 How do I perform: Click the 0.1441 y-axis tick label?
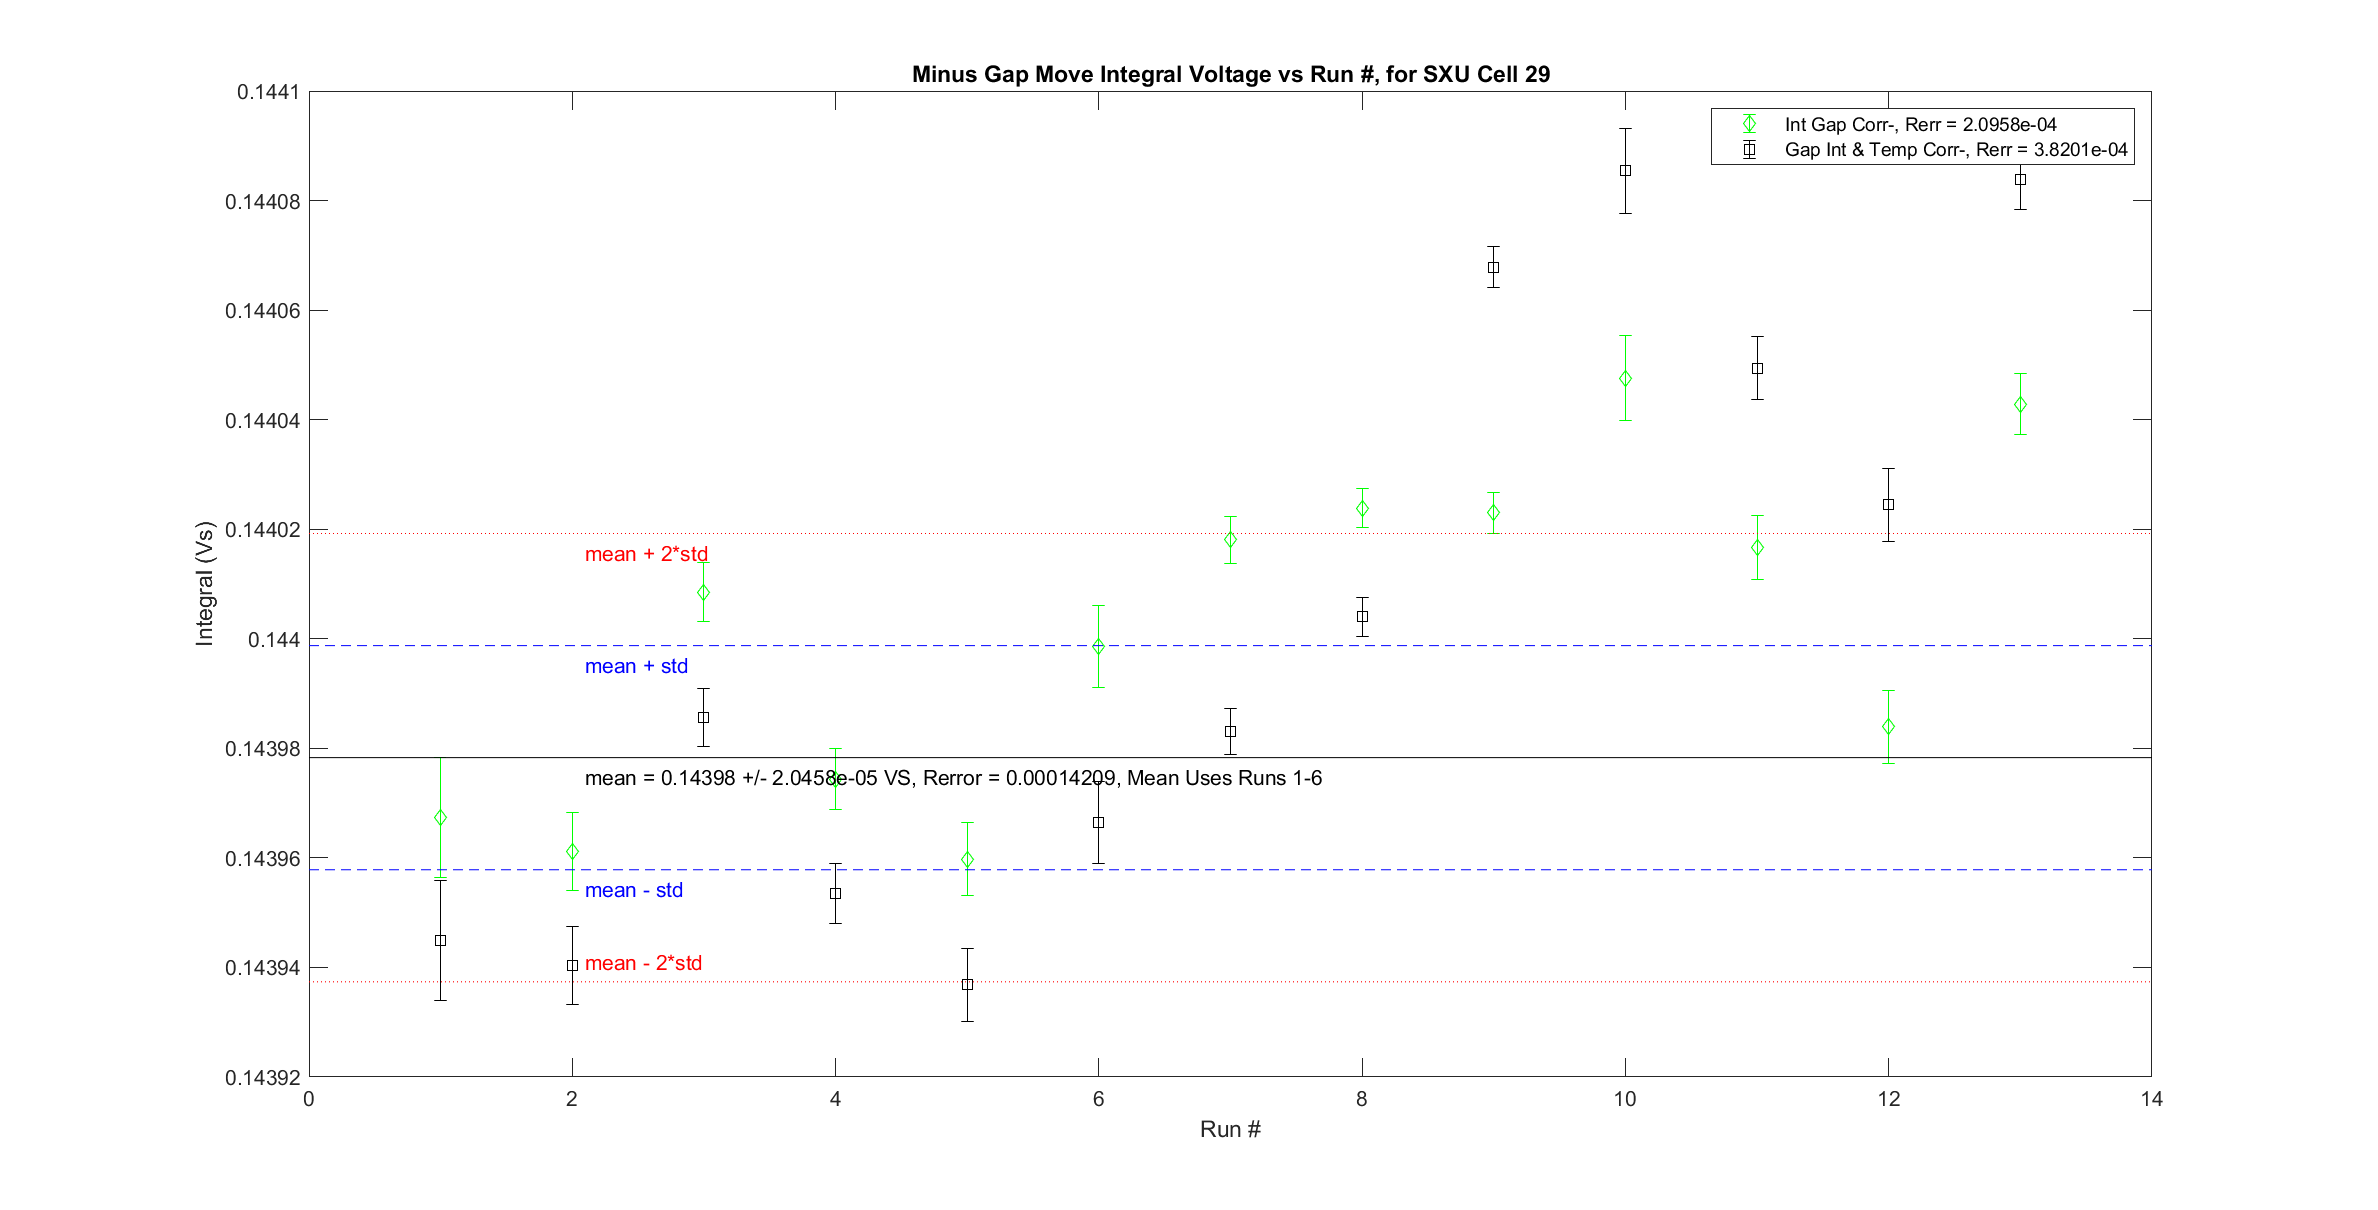[267, 92]
